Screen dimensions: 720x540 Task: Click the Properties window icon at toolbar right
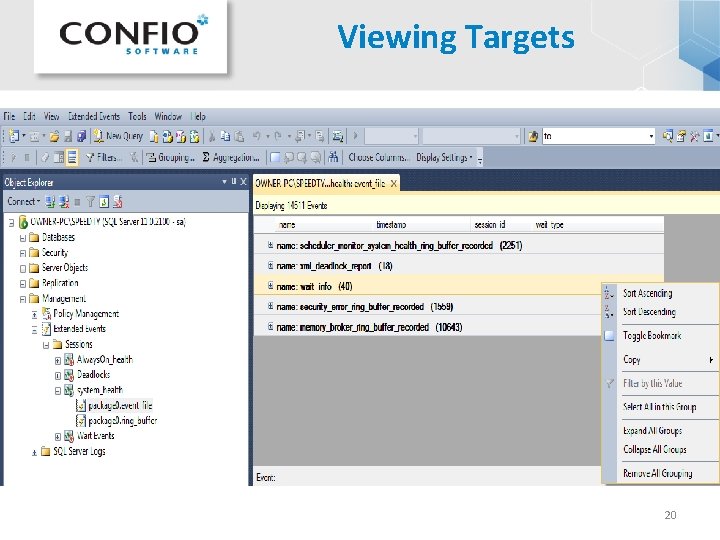pyautogui.click(x=681, y=136)
